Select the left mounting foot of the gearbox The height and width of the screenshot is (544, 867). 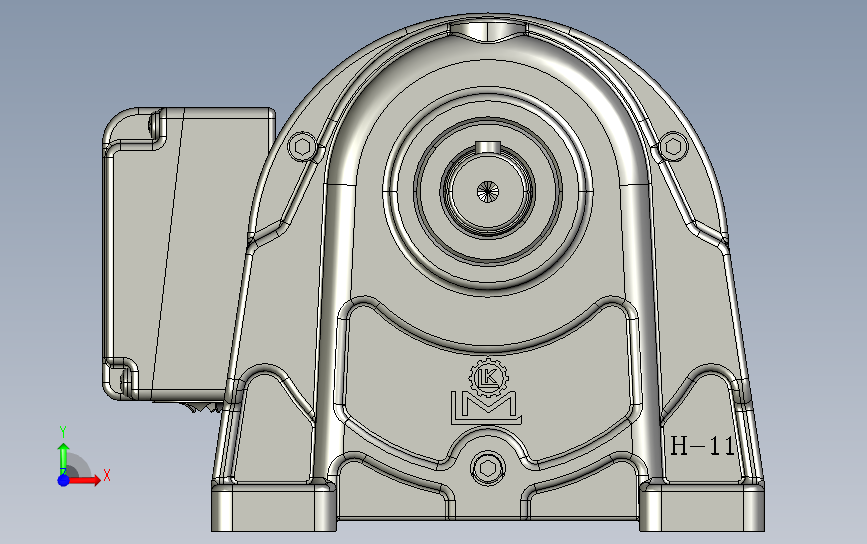[x=274, y=506]
